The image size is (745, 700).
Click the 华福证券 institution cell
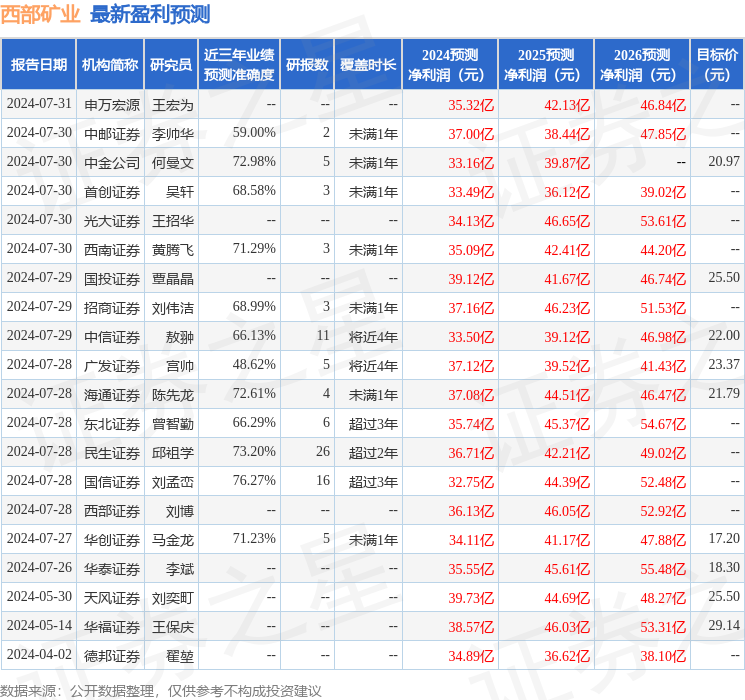coord(112,627)
